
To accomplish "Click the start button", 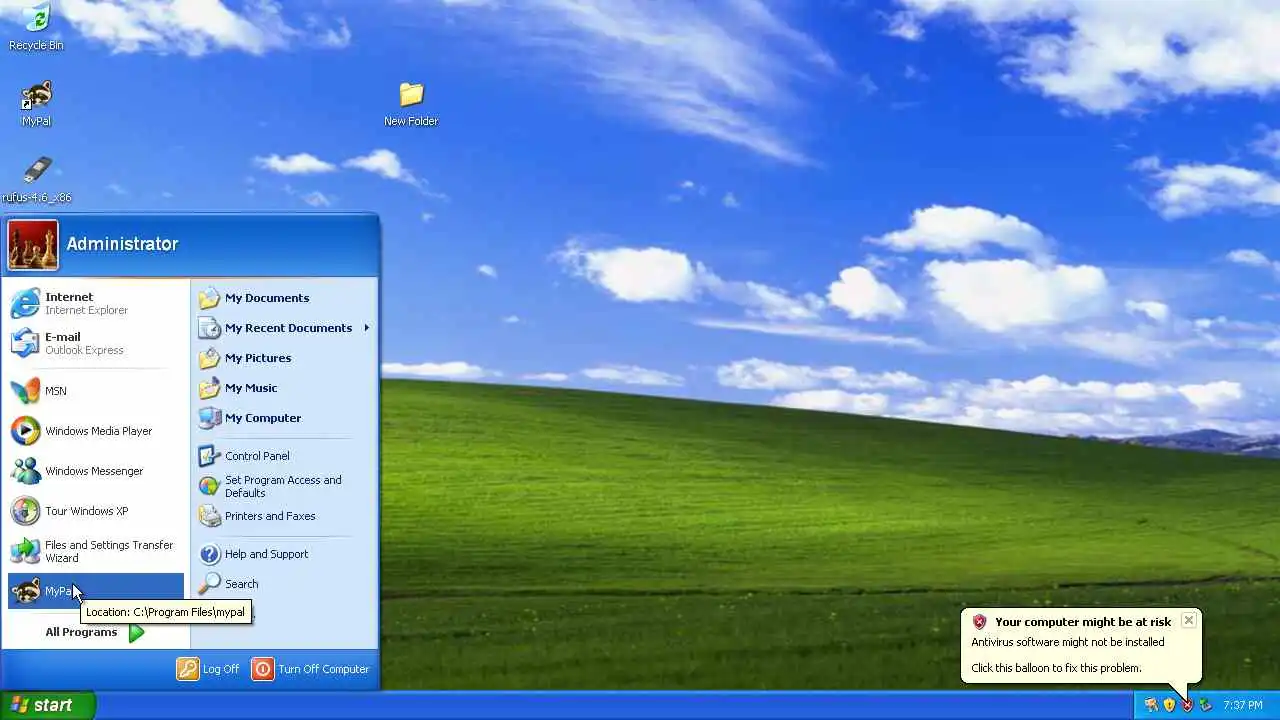I will pos(48,705).
